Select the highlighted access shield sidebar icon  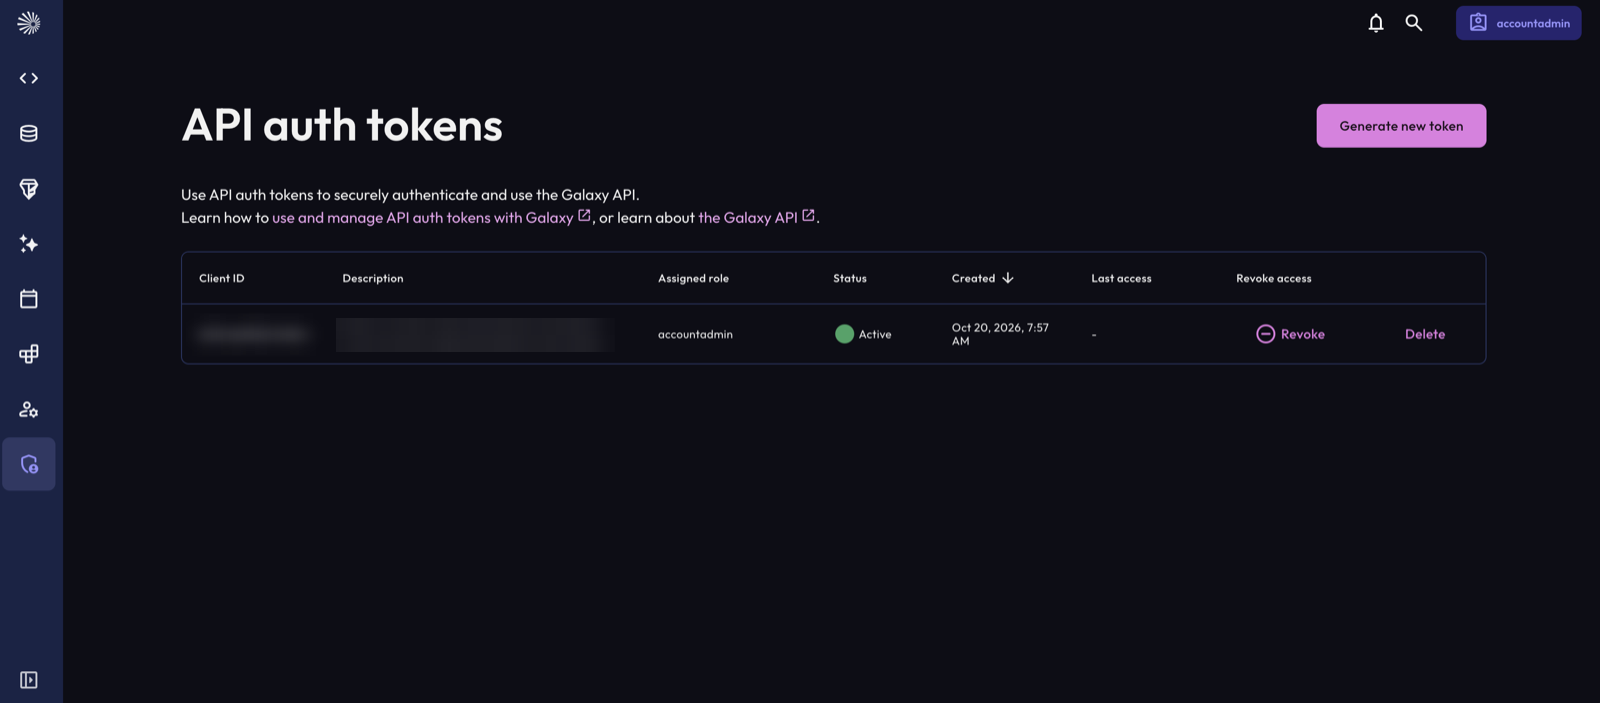29,464
